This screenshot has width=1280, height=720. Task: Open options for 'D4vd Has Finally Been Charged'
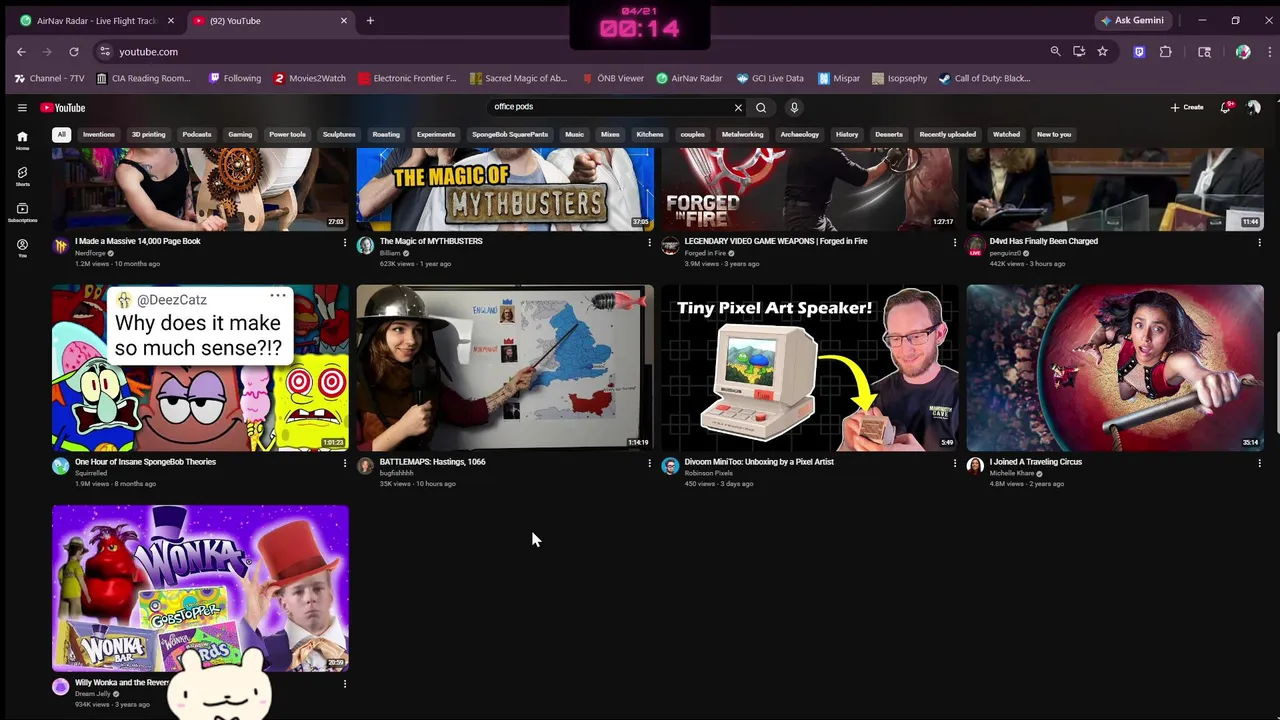1259,242
